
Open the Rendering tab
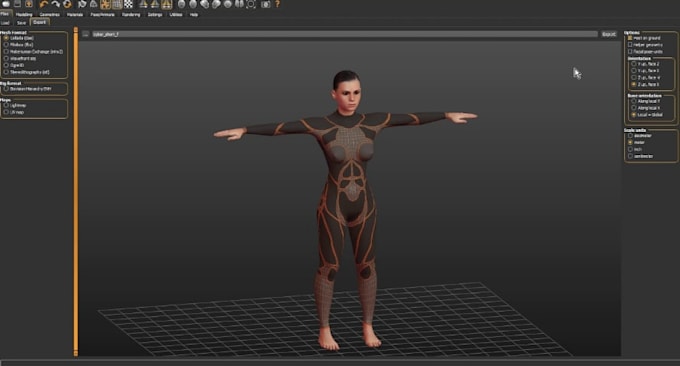(131, 14)
